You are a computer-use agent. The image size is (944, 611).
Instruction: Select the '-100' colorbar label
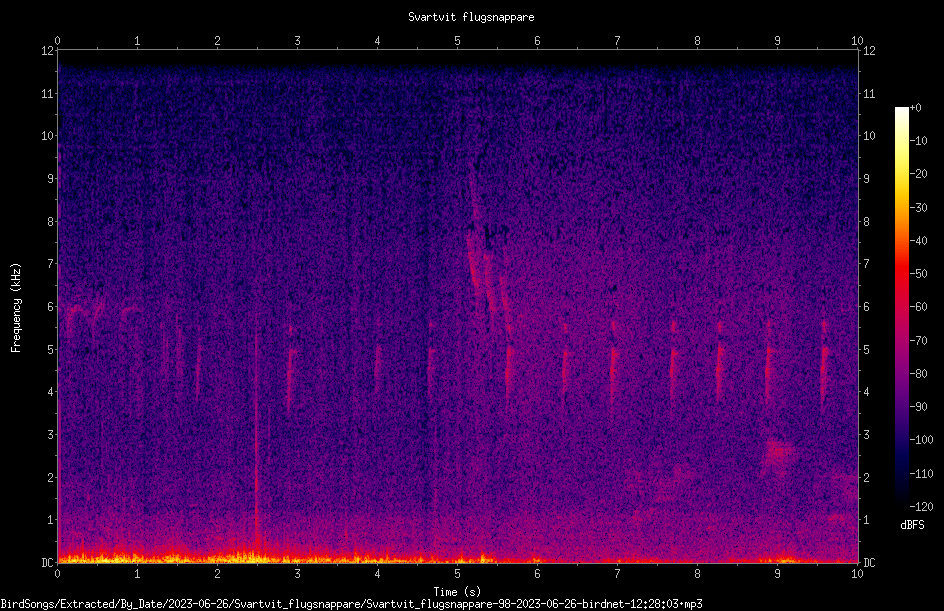coord(922,440)
